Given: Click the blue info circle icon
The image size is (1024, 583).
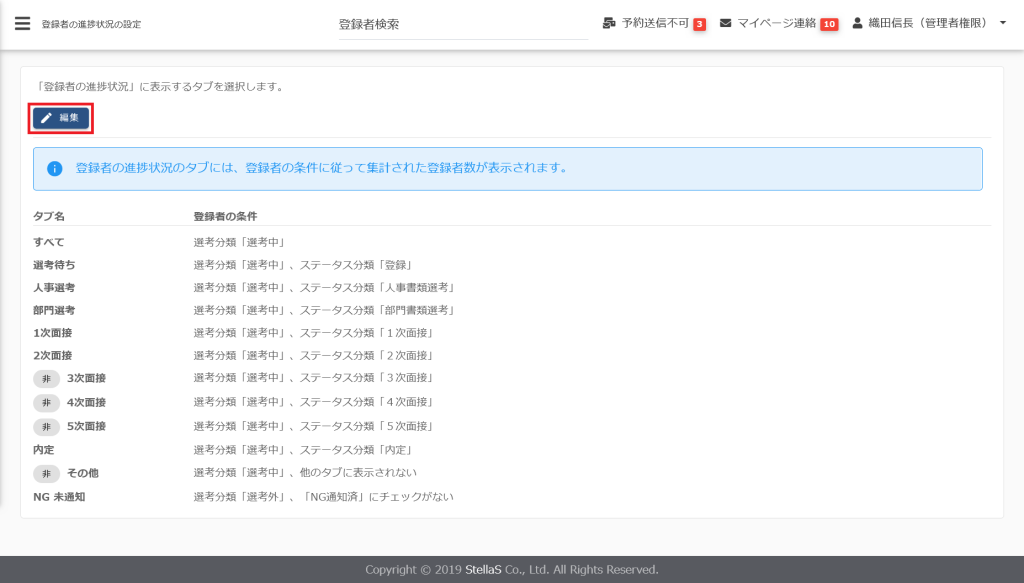Looking at the screenshot, I should pos(54,169).
